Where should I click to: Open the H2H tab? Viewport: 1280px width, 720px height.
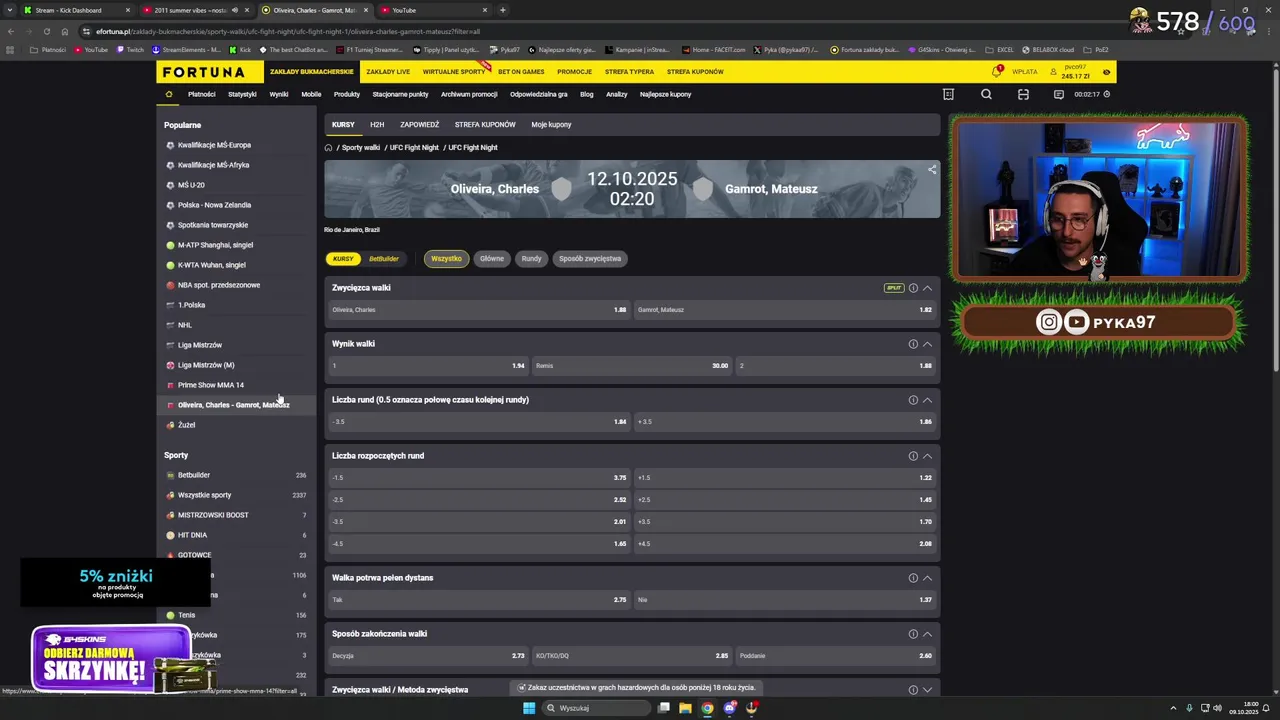pyautogui.click(x=377, y=125)
